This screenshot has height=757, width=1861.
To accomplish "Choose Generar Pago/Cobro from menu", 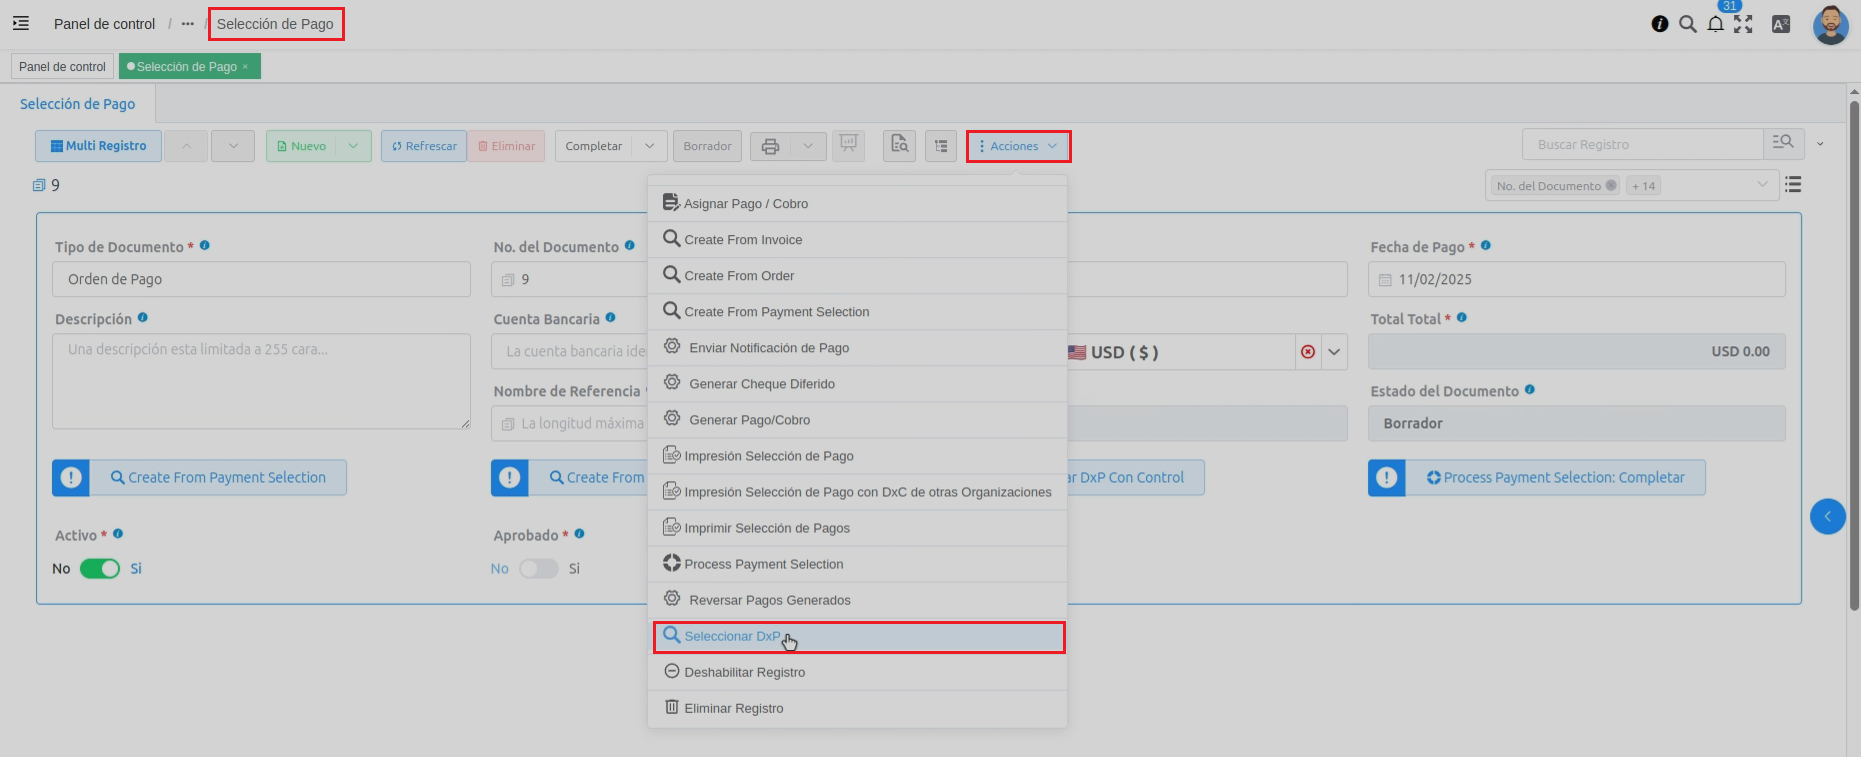I will click(749, 420).
